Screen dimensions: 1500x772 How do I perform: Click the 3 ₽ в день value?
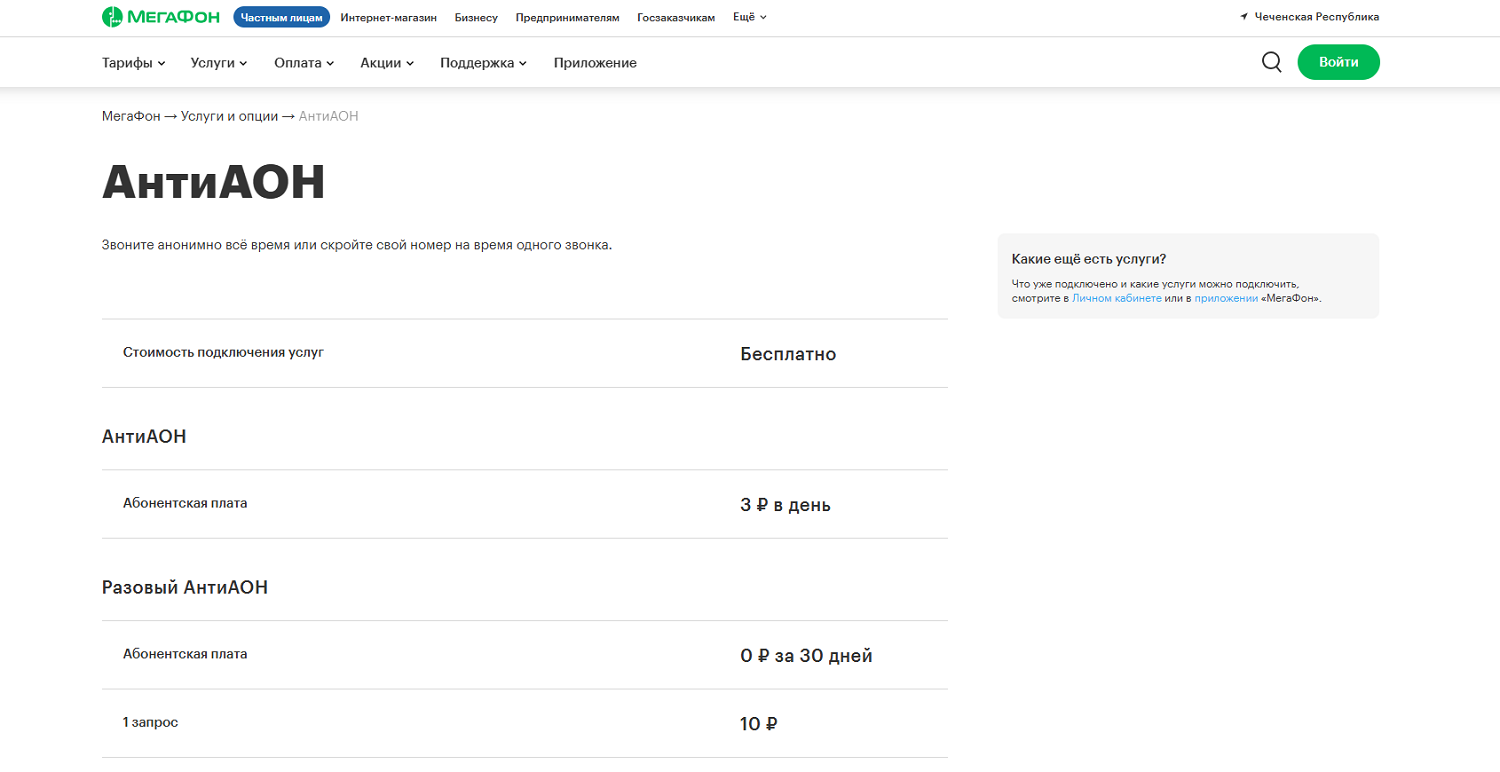785,505
